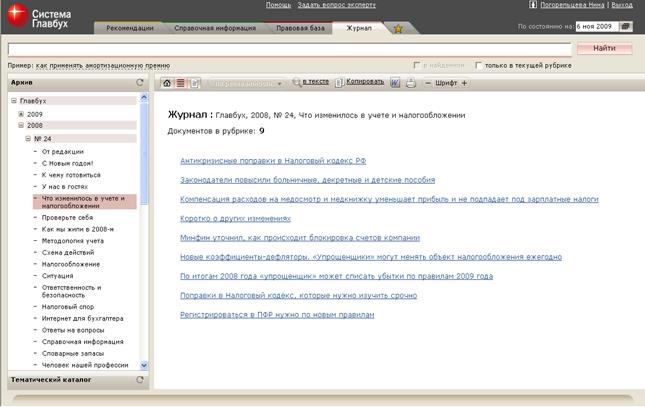Collapse the 2008 tree node
The height and width of the screenshot is (407, 645).
point(21,125)
